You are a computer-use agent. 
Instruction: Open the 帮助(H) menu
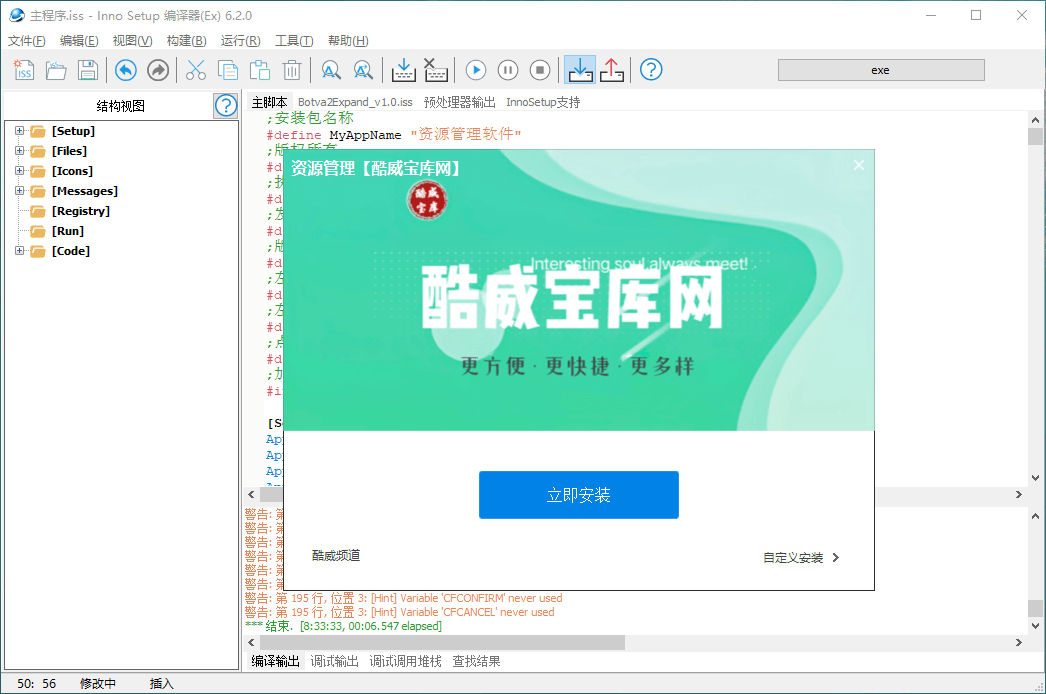(x=348, y=41)
